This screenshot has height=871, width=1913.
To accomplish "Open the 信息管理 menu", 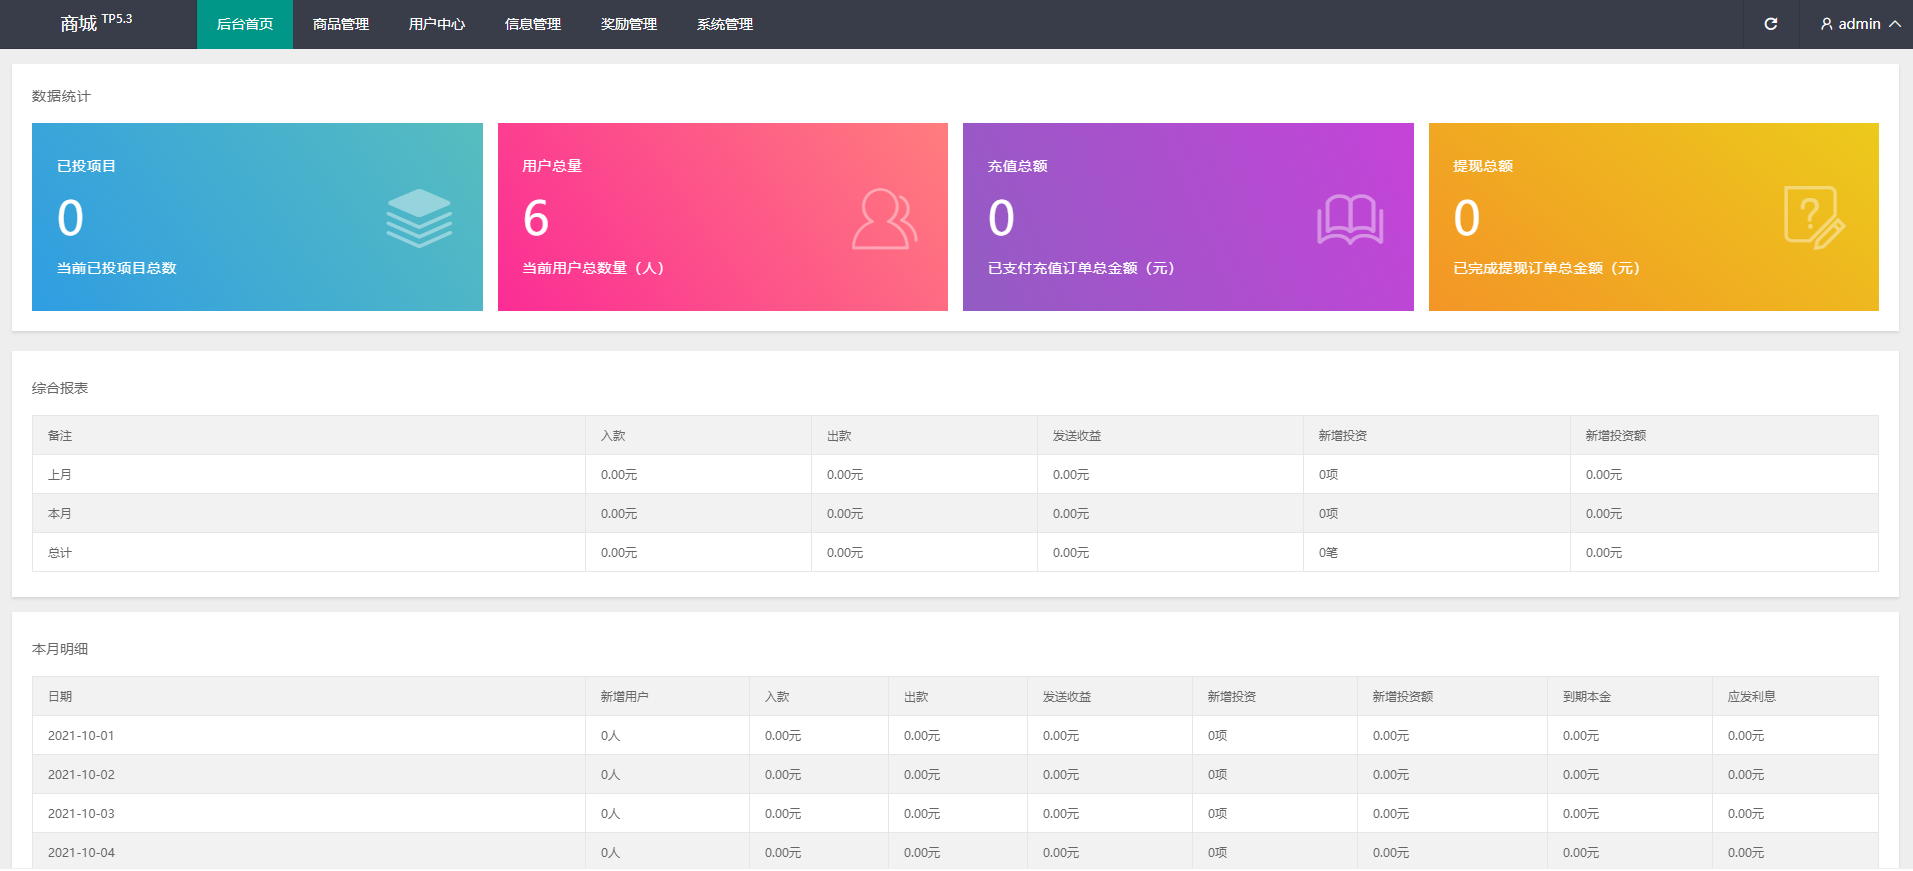I will click(x=533, y=24).
